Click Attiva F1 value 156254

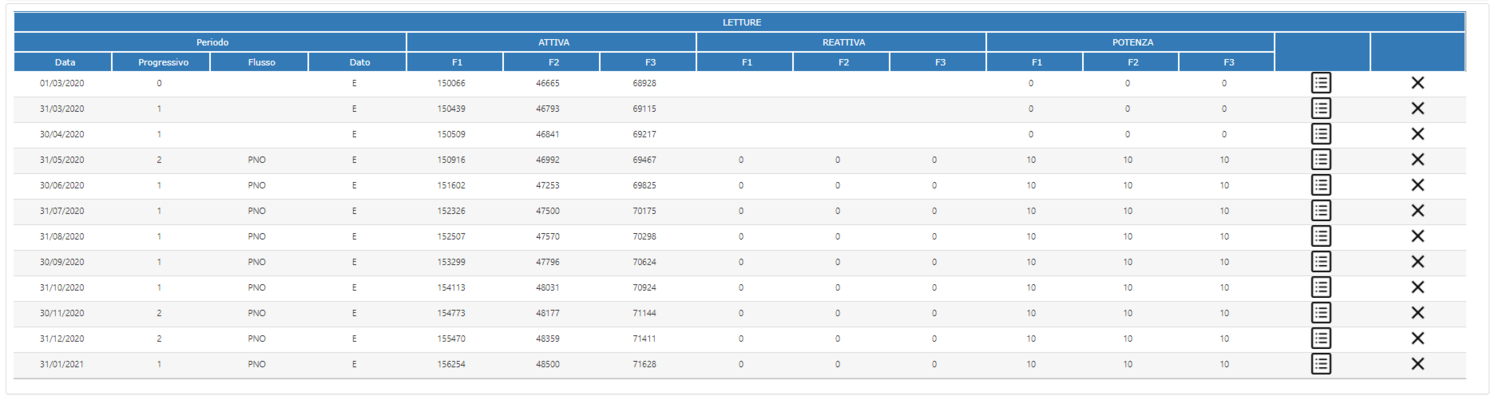(x=452, y=364)
